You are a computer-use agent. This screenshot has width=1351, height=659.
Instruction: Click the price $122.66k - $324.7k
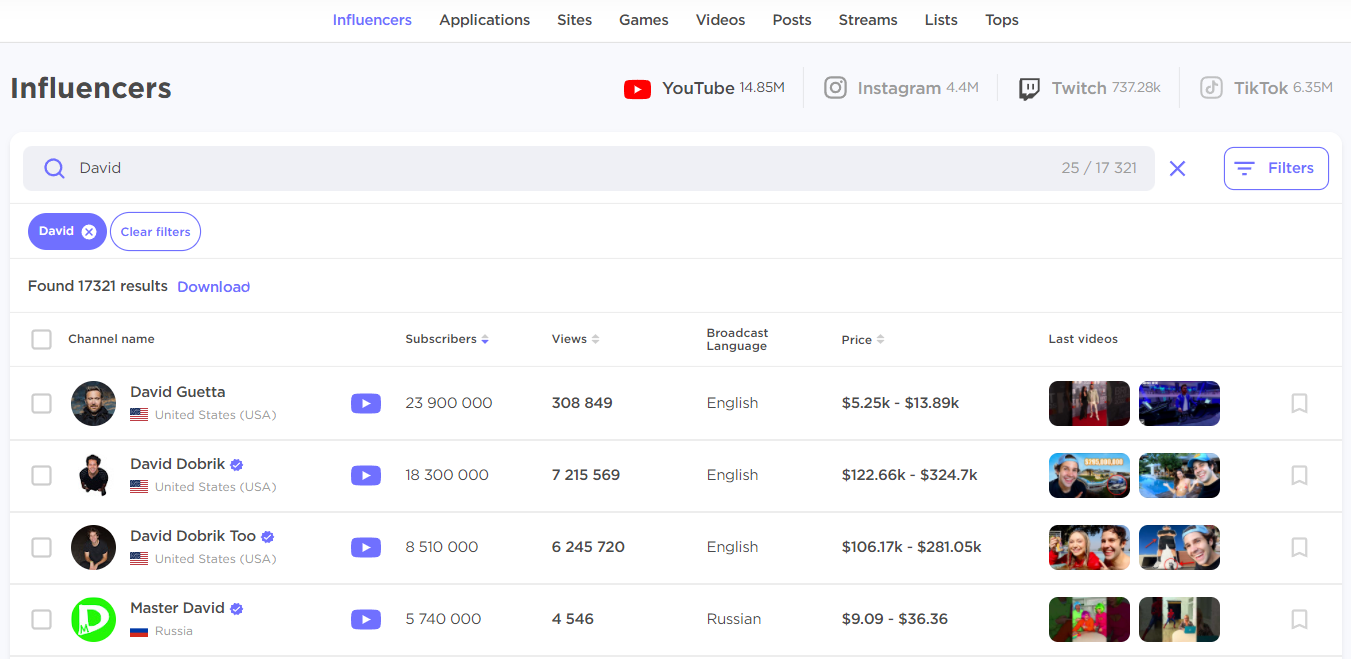910,475
